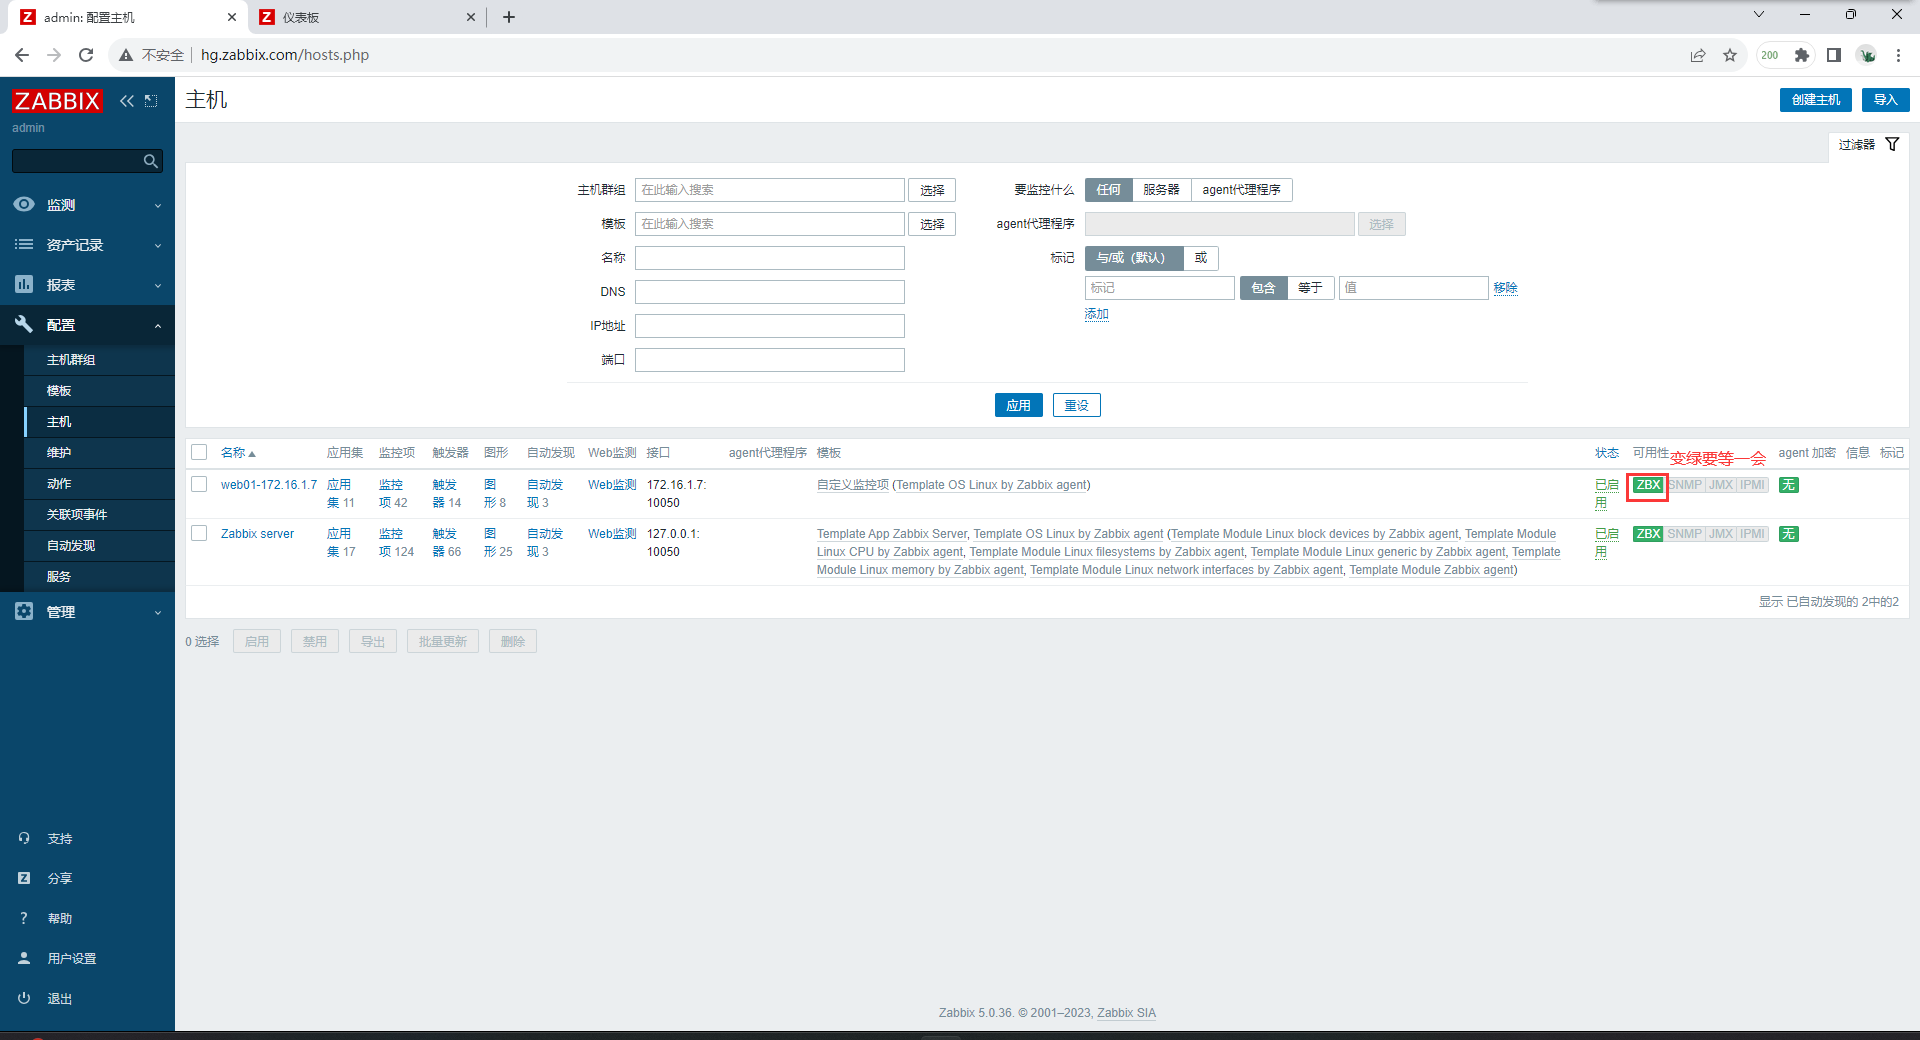
Task: Collapse the sidebar with double-chevron icon
Action: 127,101
